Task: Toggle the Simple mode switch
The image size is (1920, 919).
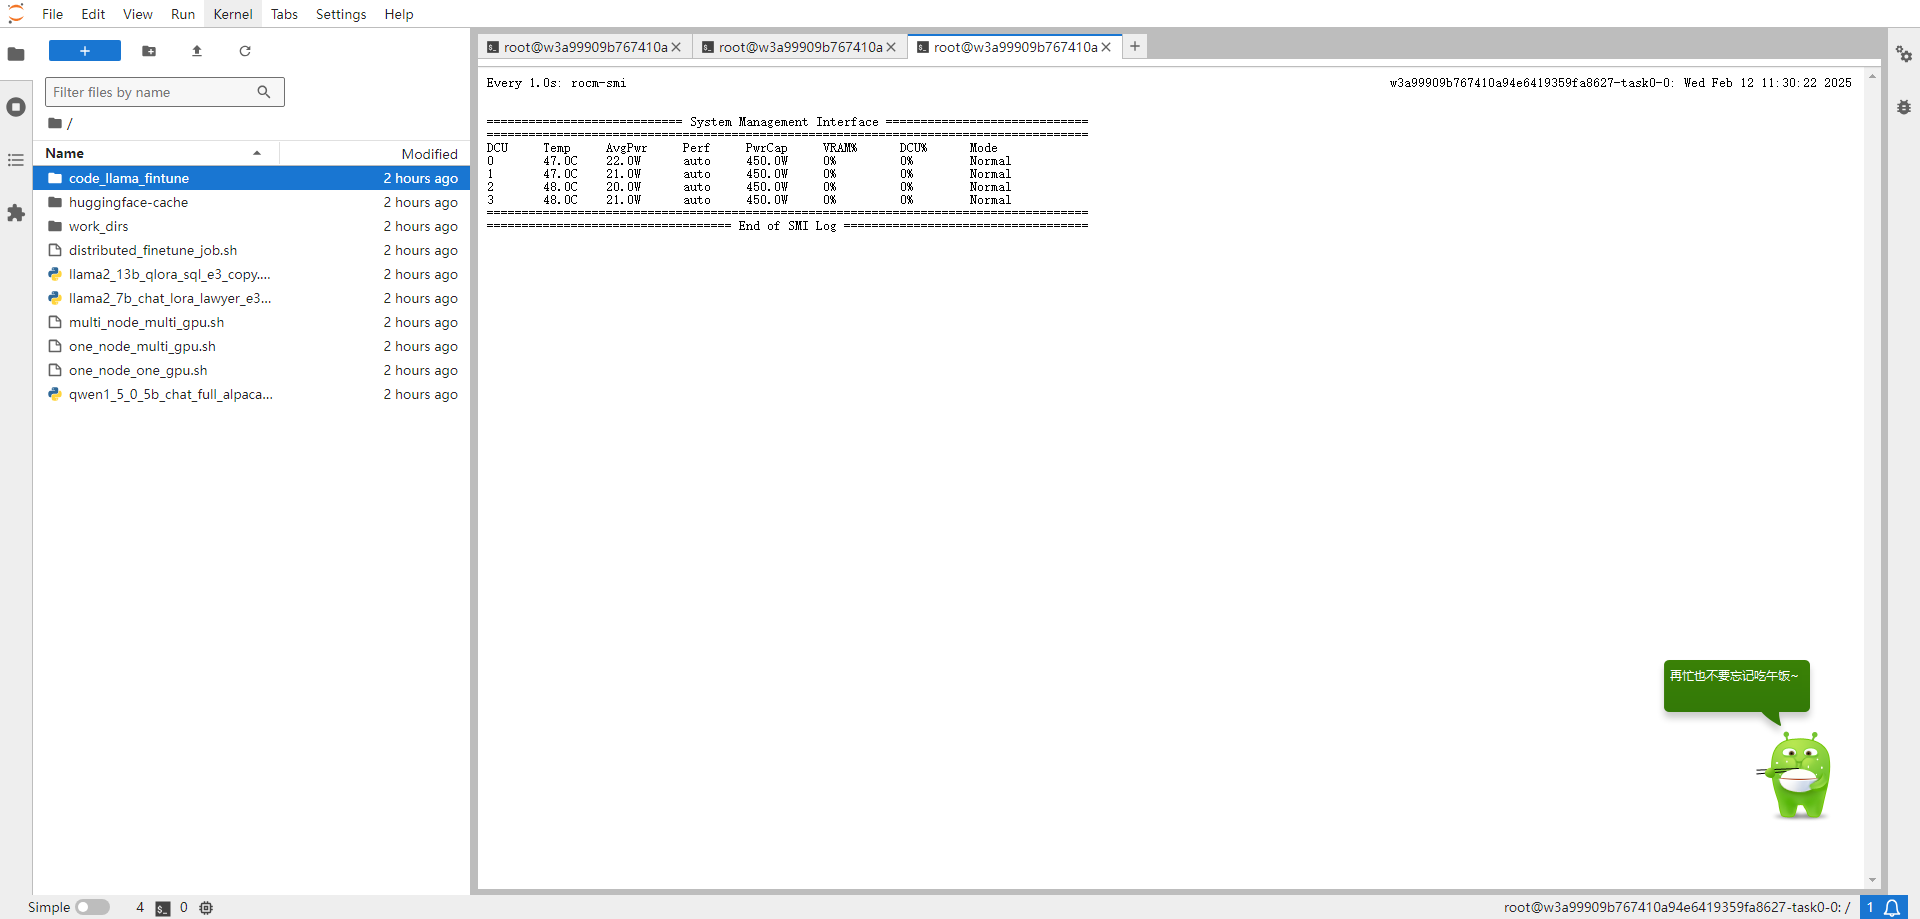Action: tap(92, 907)
